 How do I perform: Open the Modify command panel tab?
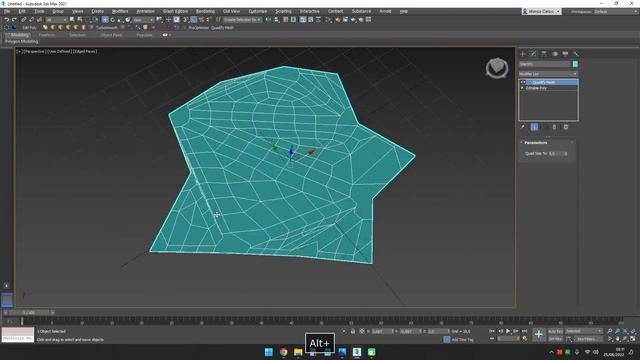click(x=533, y=53)
